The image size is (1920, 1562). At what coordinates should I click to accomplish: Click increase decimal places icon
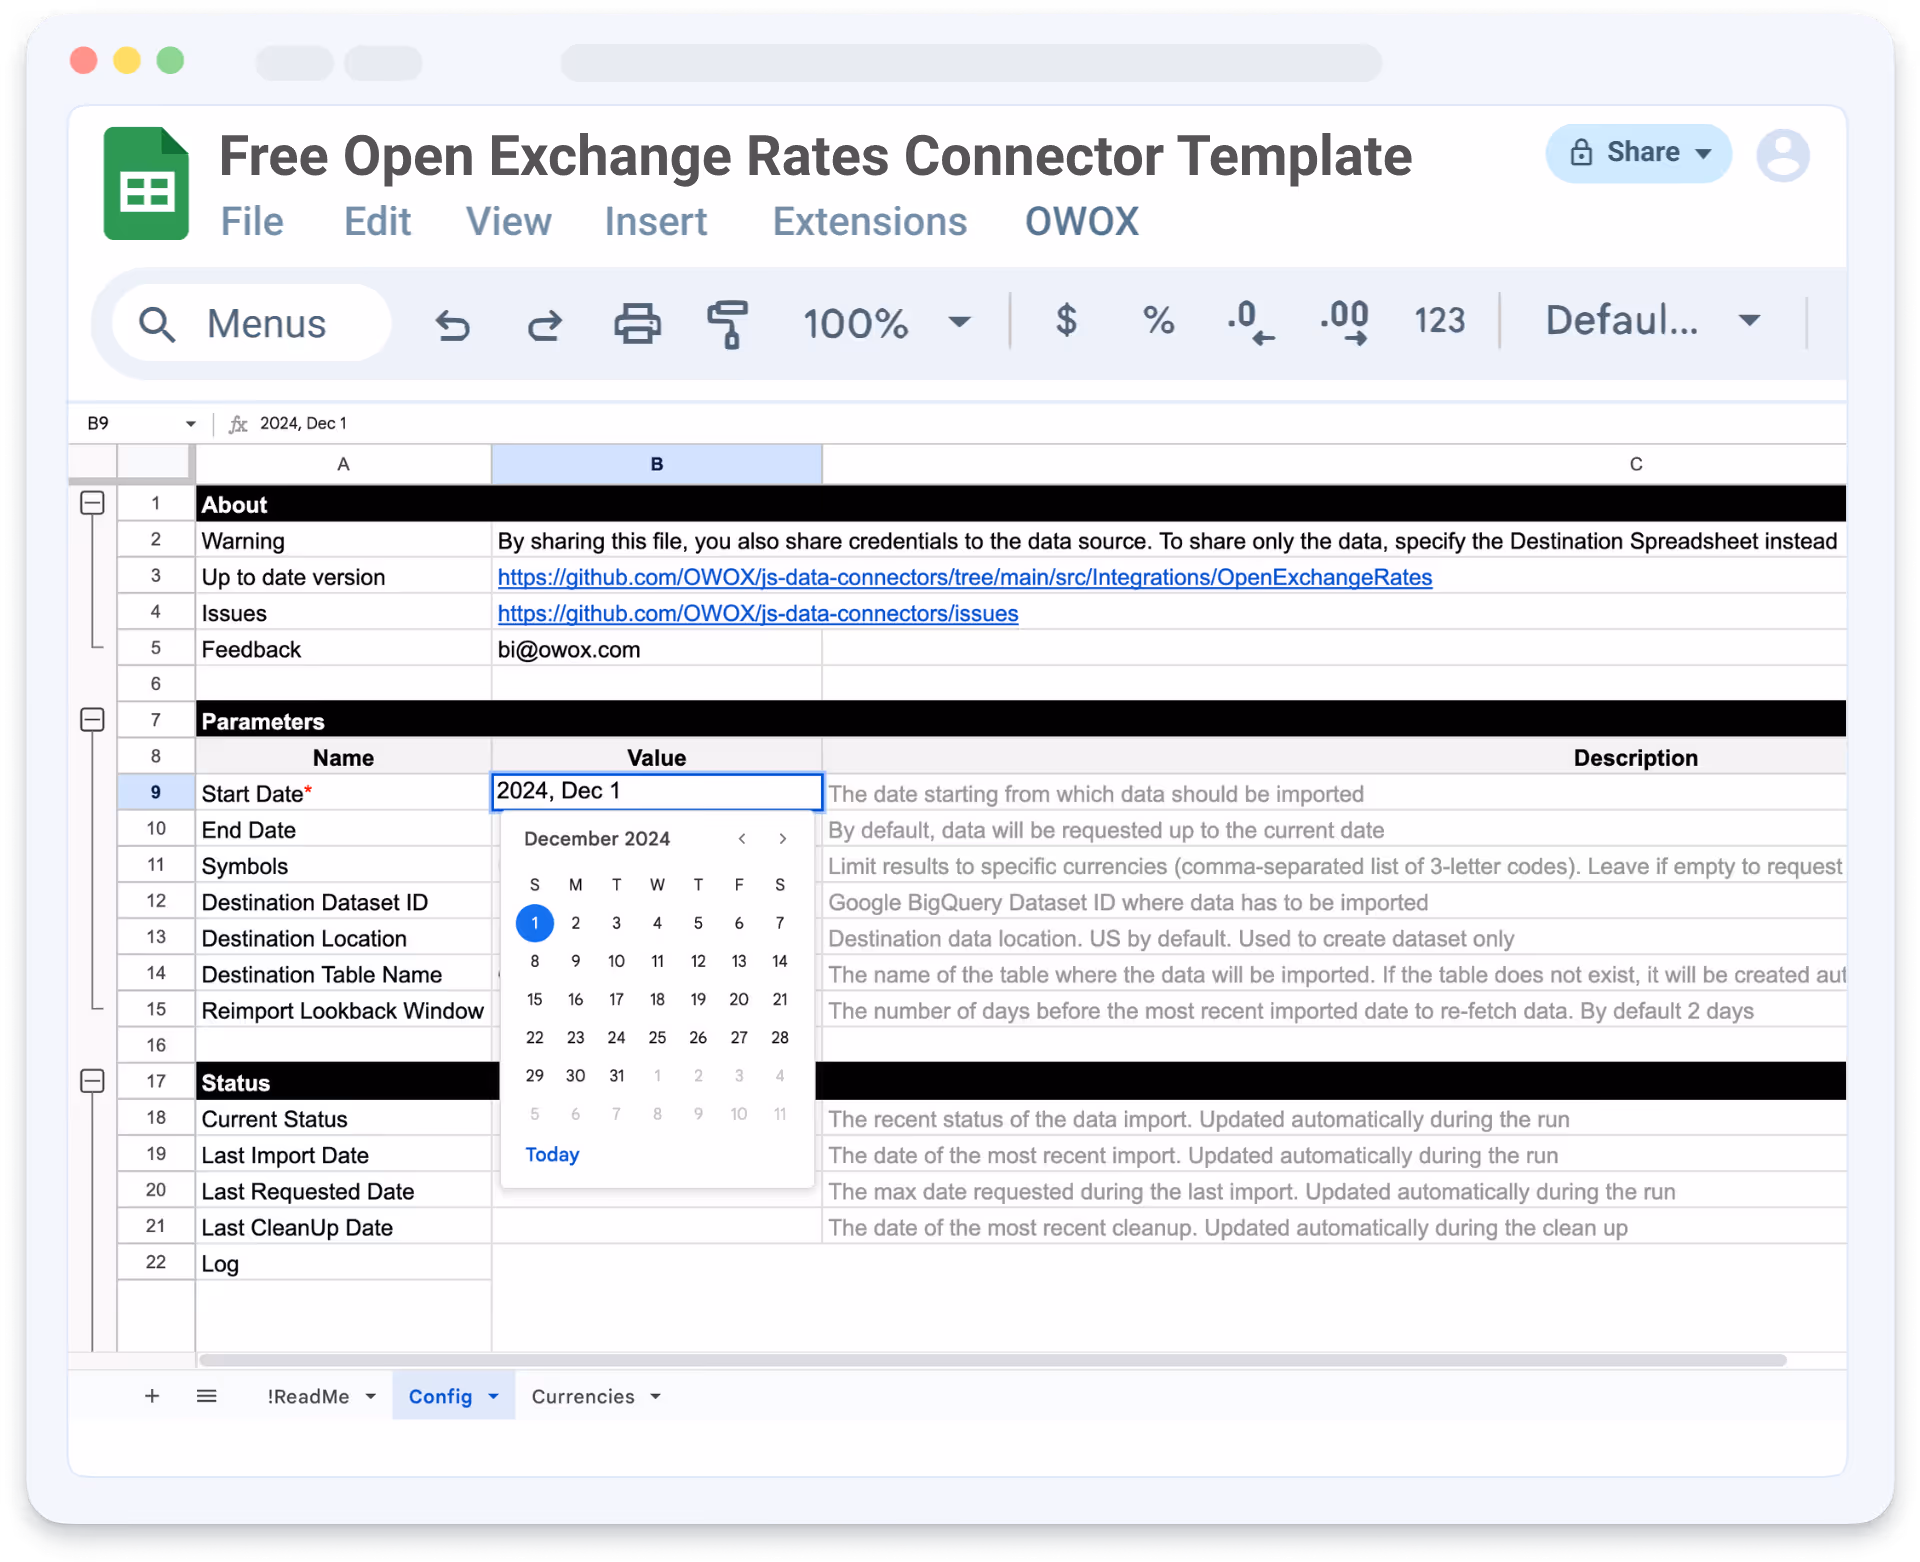click(1344, 322)
